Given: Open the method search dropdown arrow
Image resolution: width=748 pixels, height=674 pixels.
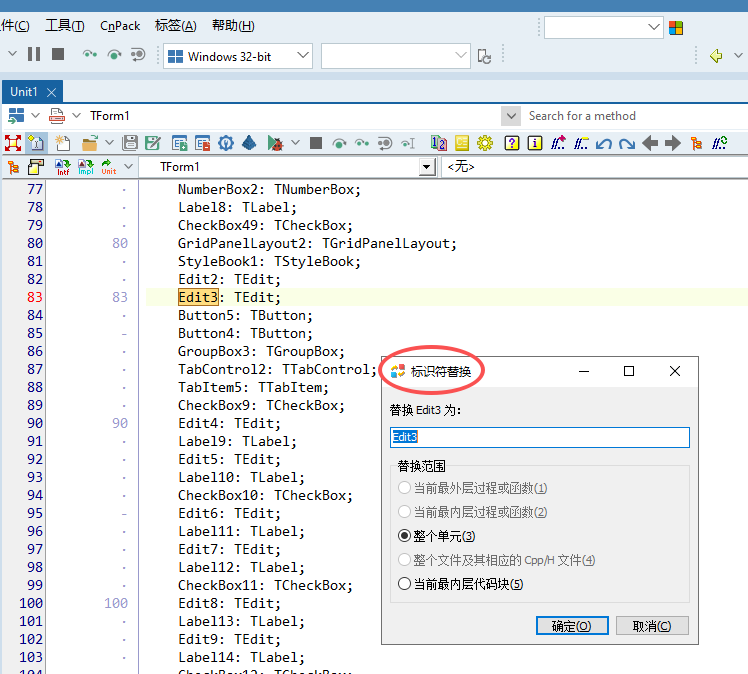Looking at the screenshot, I should point(511,116).
